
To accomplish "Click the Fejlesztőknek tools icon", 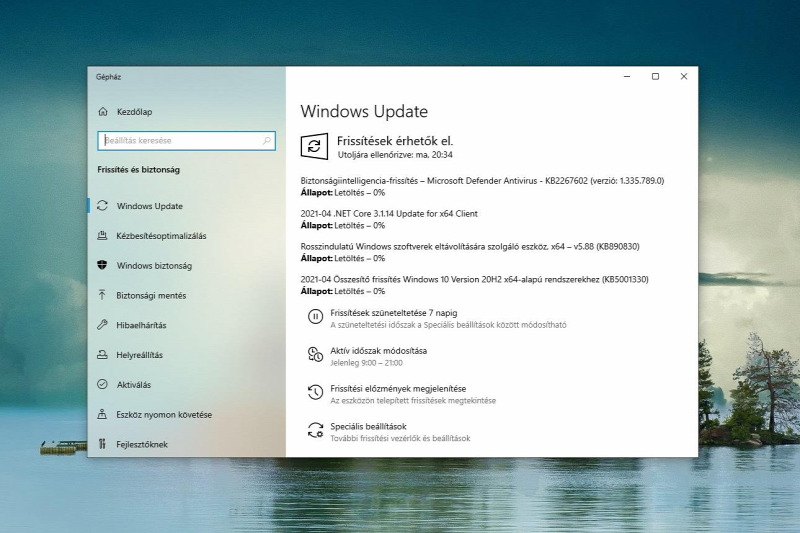I will click(x=102, y=444).
